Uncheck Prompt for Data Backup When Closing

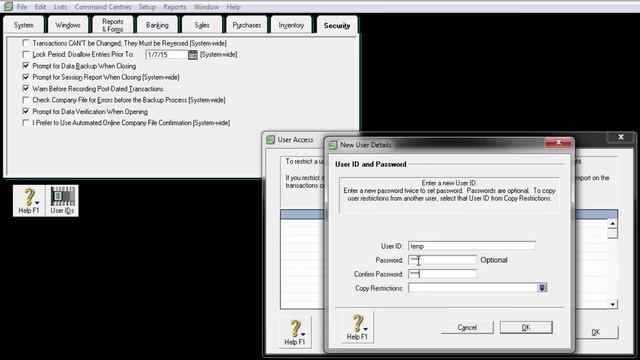click(x=26, y=66)
